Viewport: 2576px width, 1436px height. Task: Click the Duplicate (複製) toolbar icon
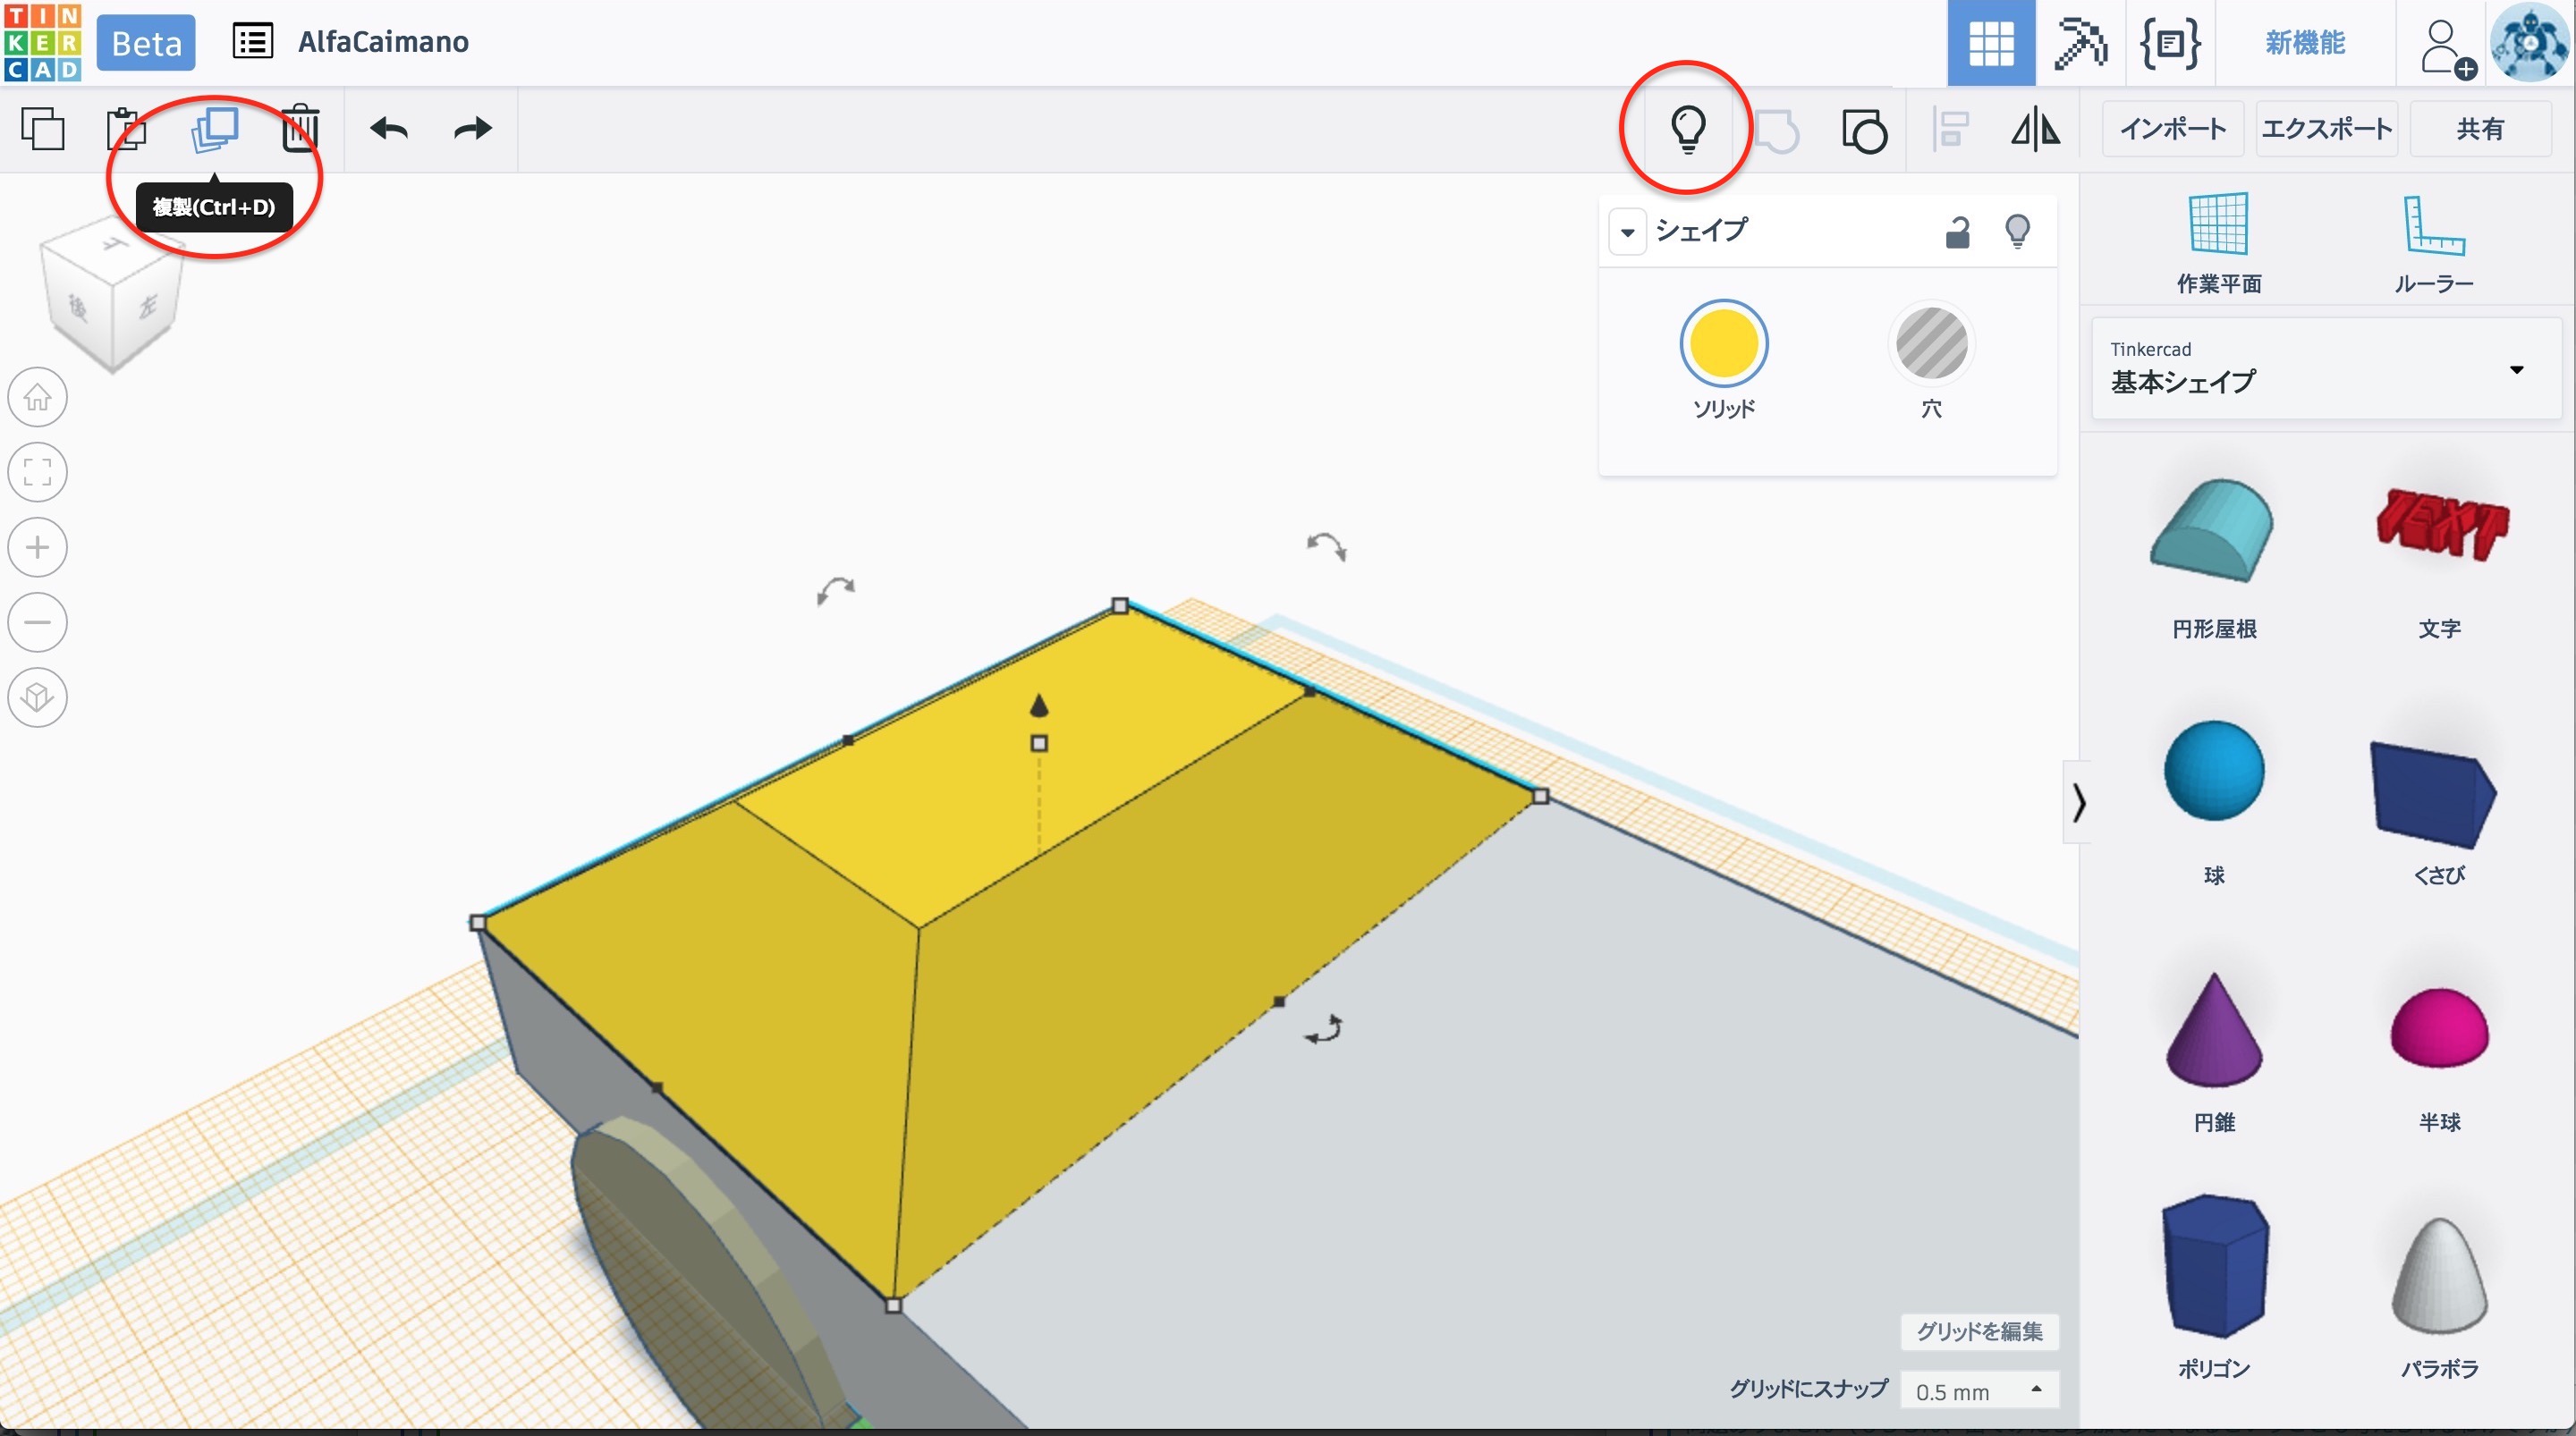click(x=214, y=129)
